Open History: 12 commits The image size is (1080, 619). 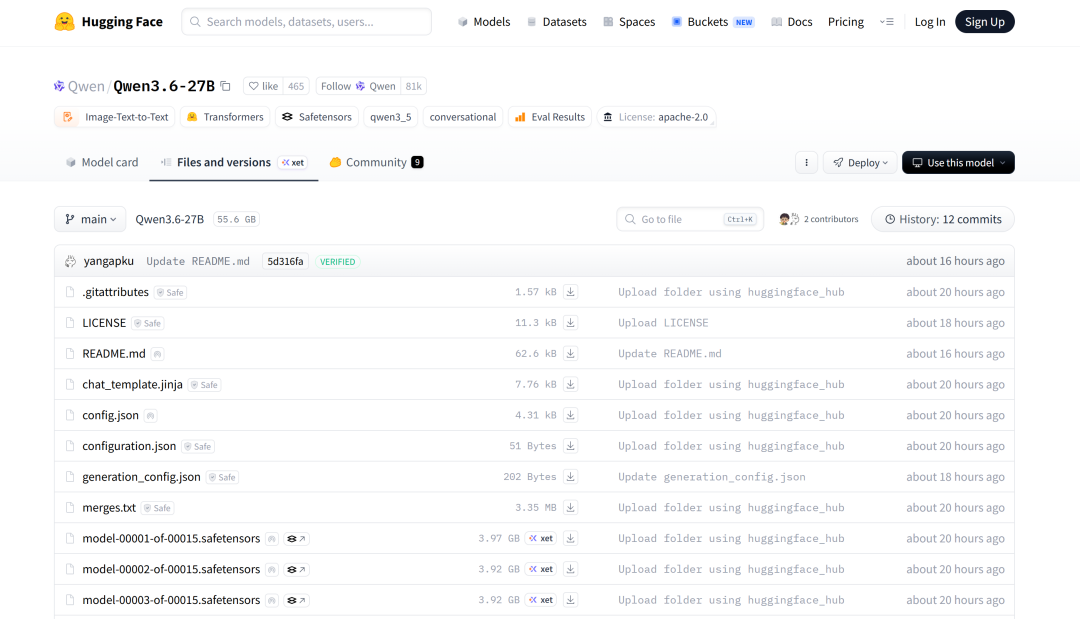(942, 219)
